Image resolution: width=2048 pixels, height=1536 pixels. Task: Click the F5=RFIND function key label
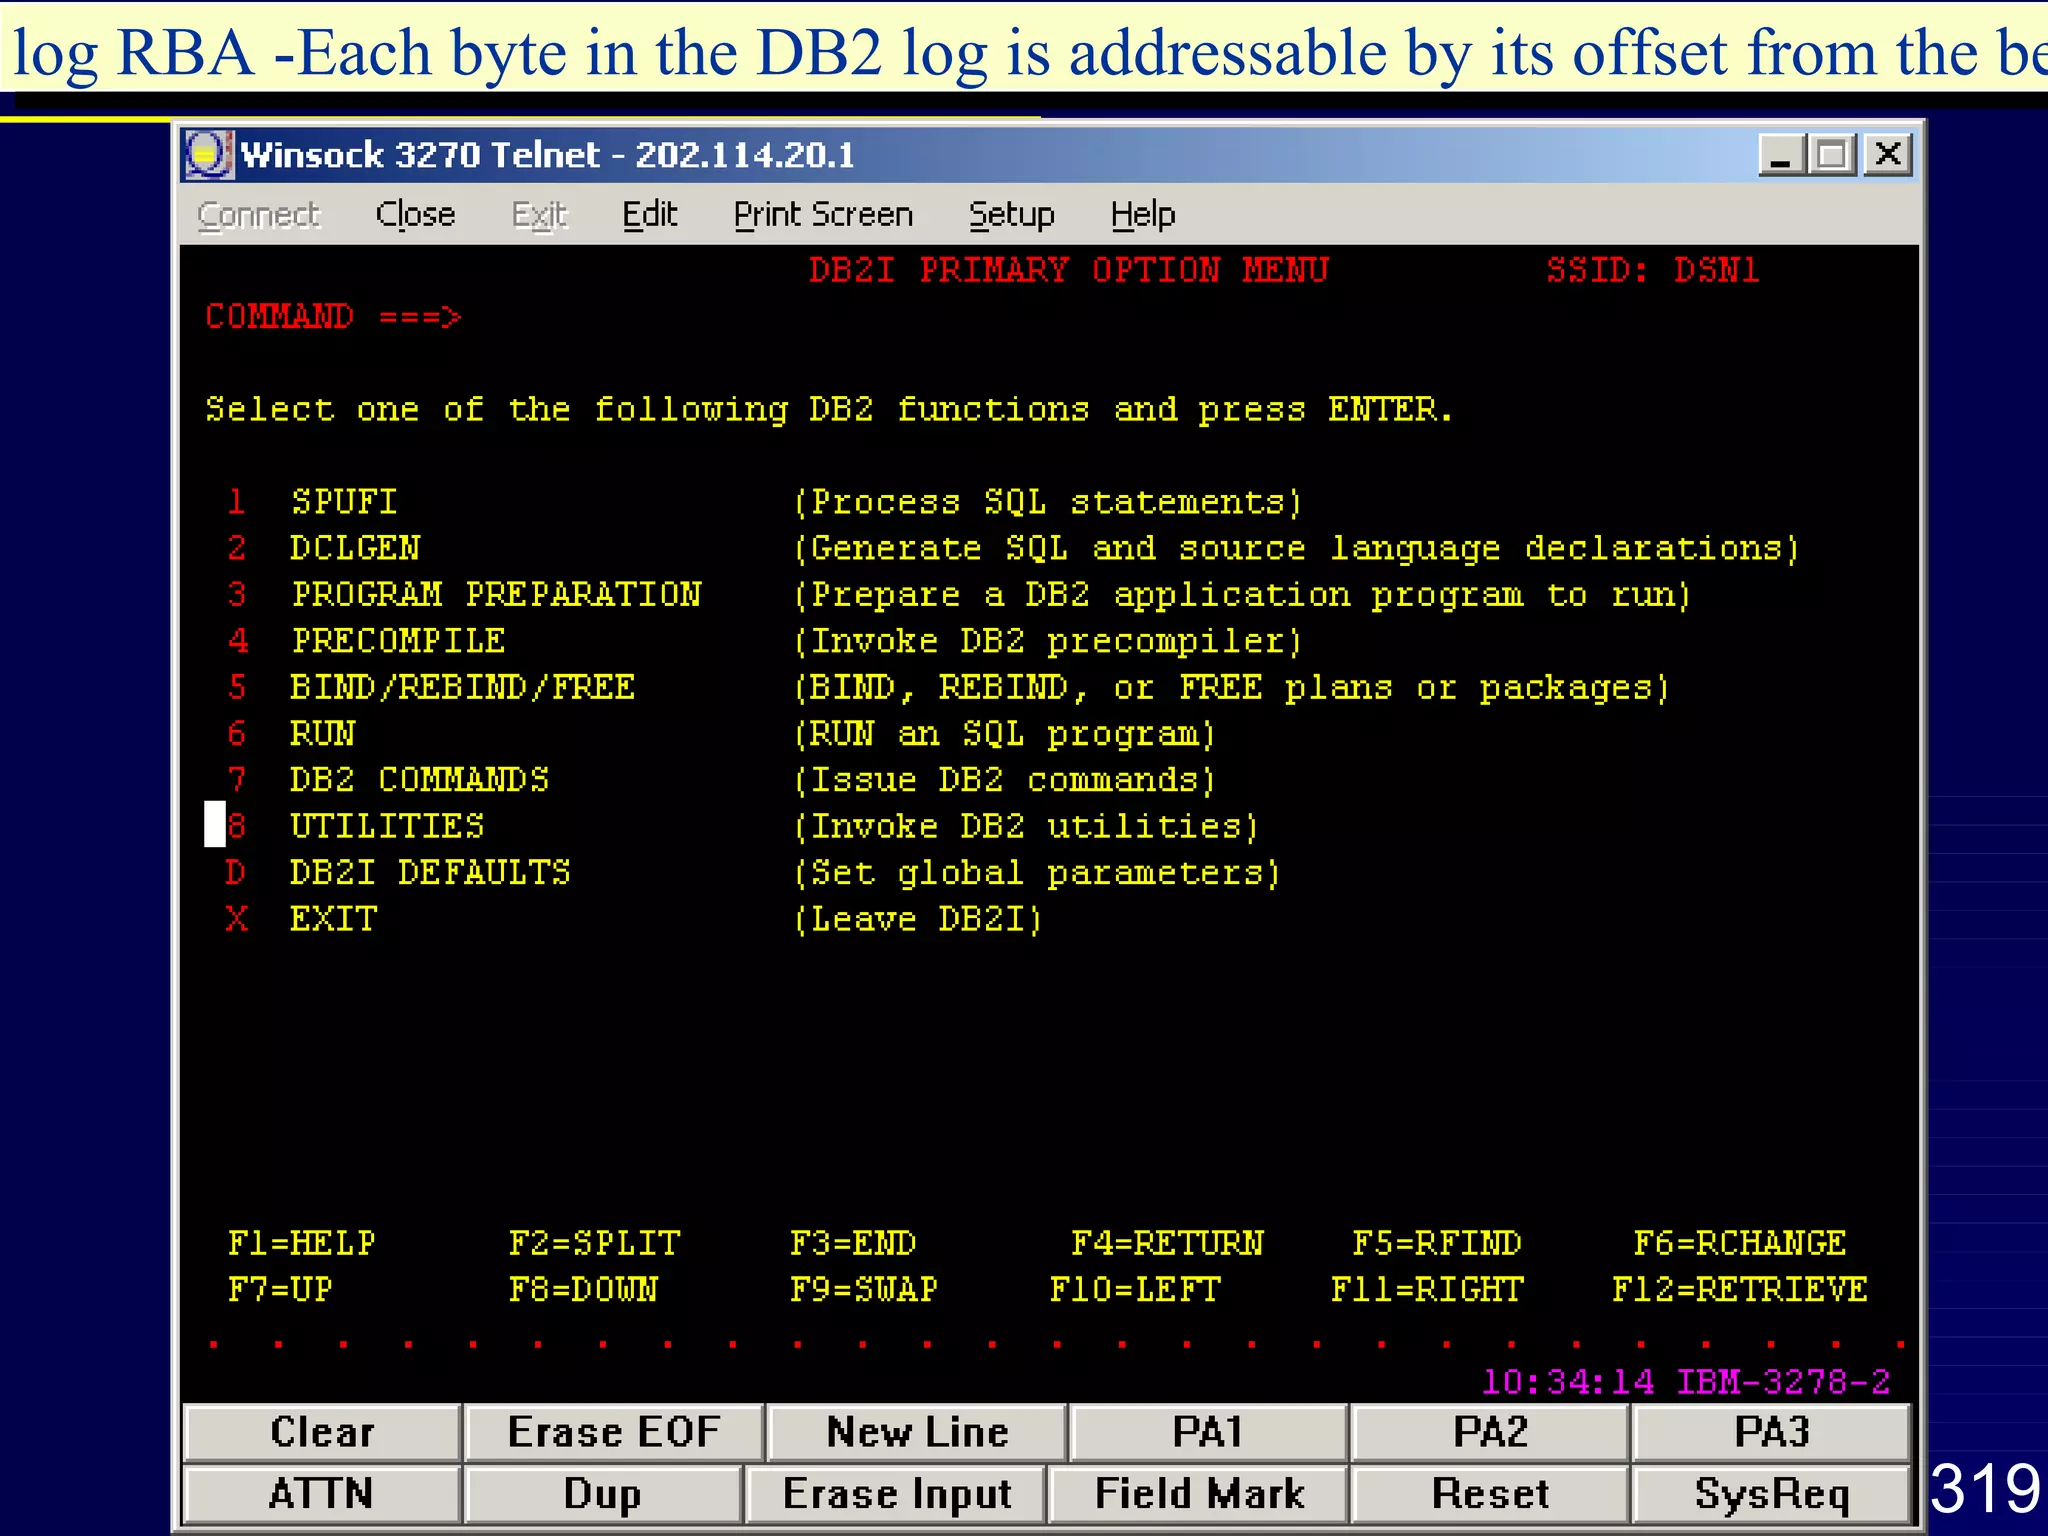[x=1437, y=1243]
